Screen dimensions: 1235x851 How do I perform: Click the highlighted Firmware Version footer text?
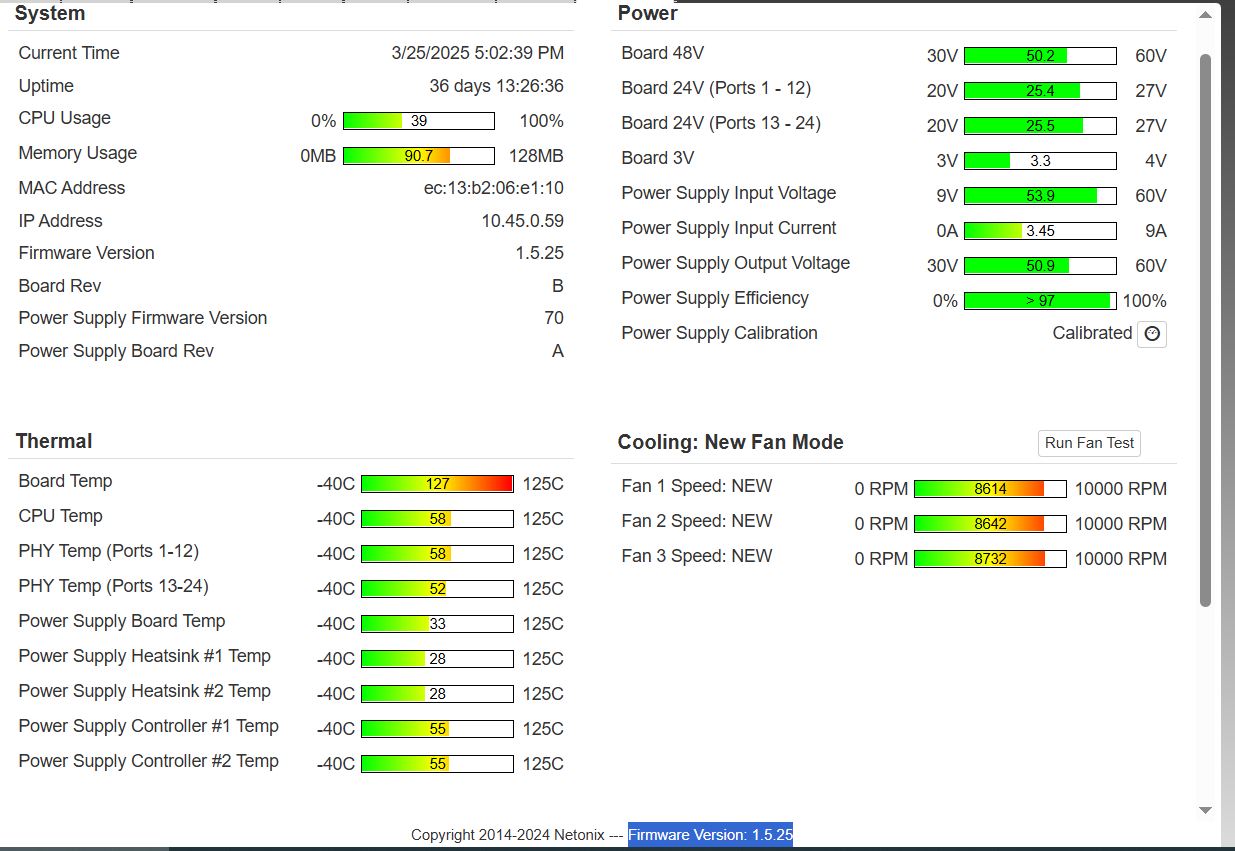pyautogui.click(x=710, y=835)
